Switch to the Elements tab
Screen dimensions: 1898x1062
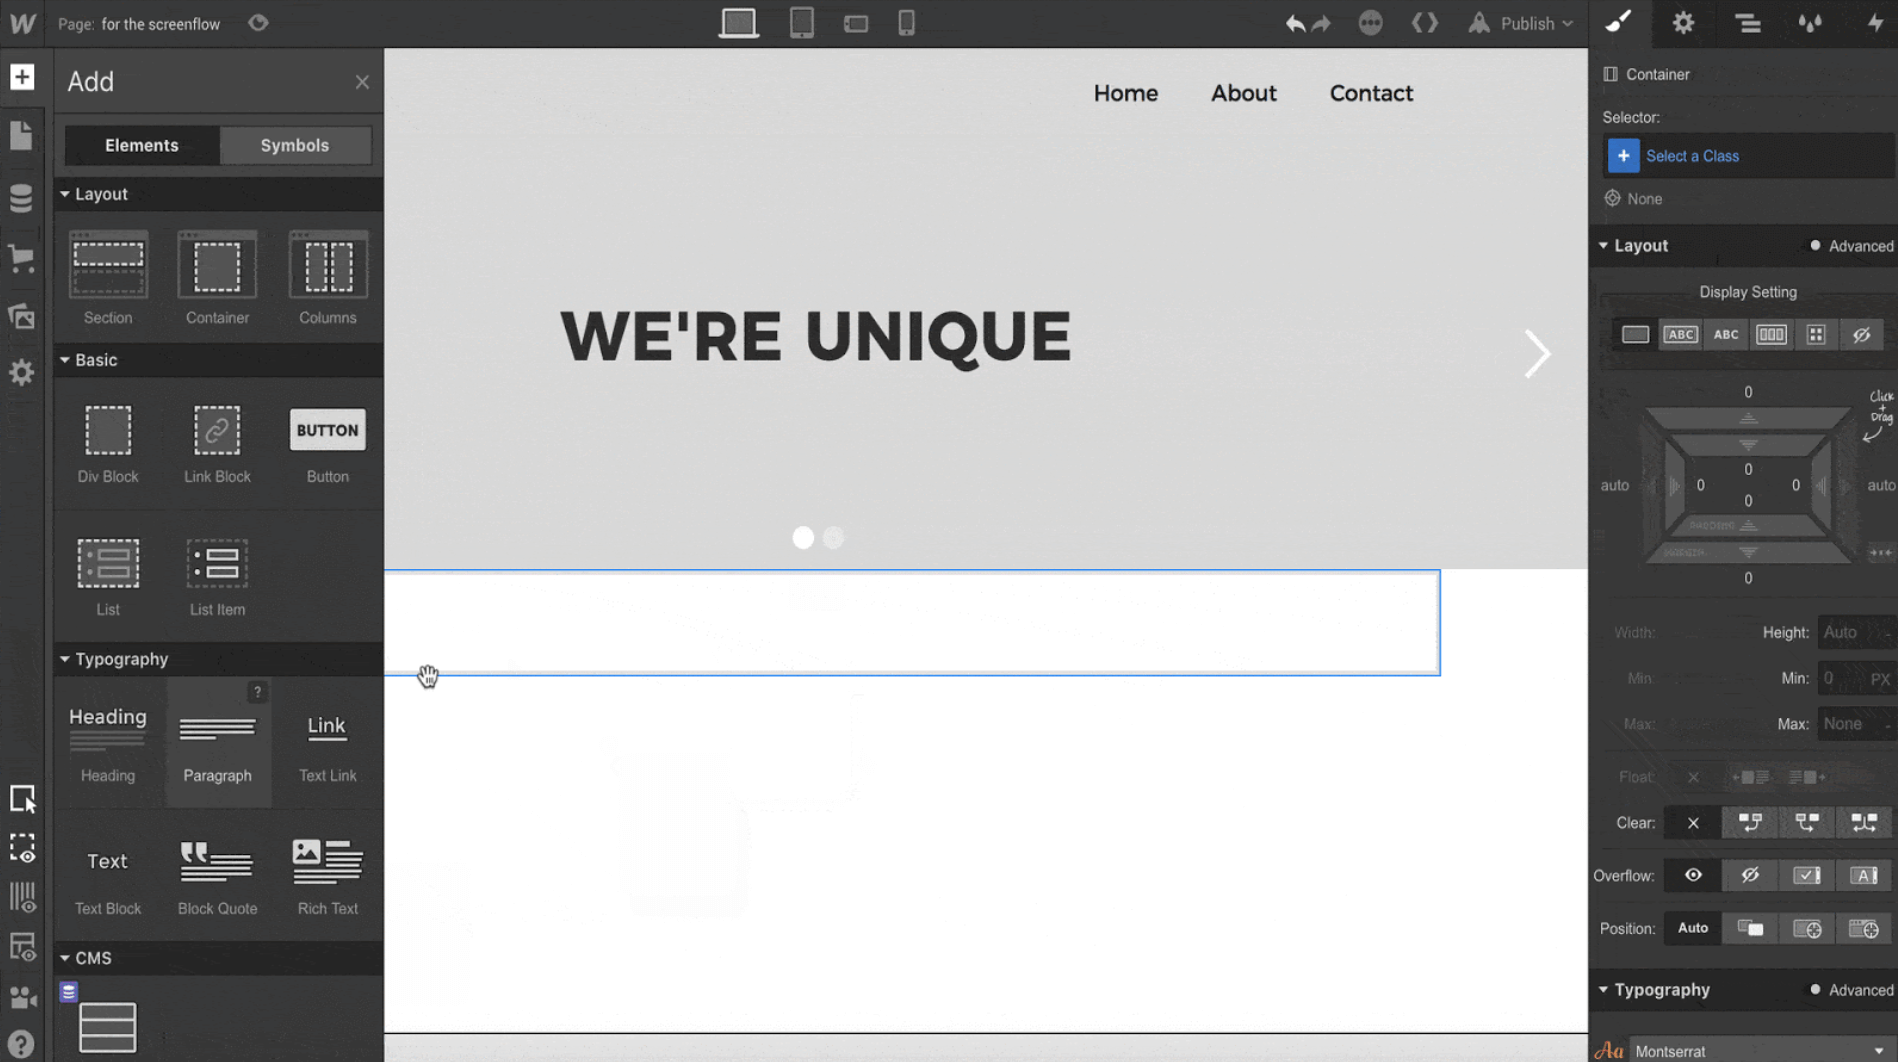(x=141, y=145)
